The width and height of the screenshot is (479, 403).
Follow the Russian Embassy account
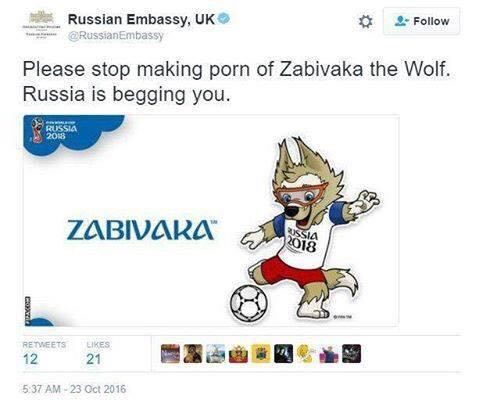(421, 21)
